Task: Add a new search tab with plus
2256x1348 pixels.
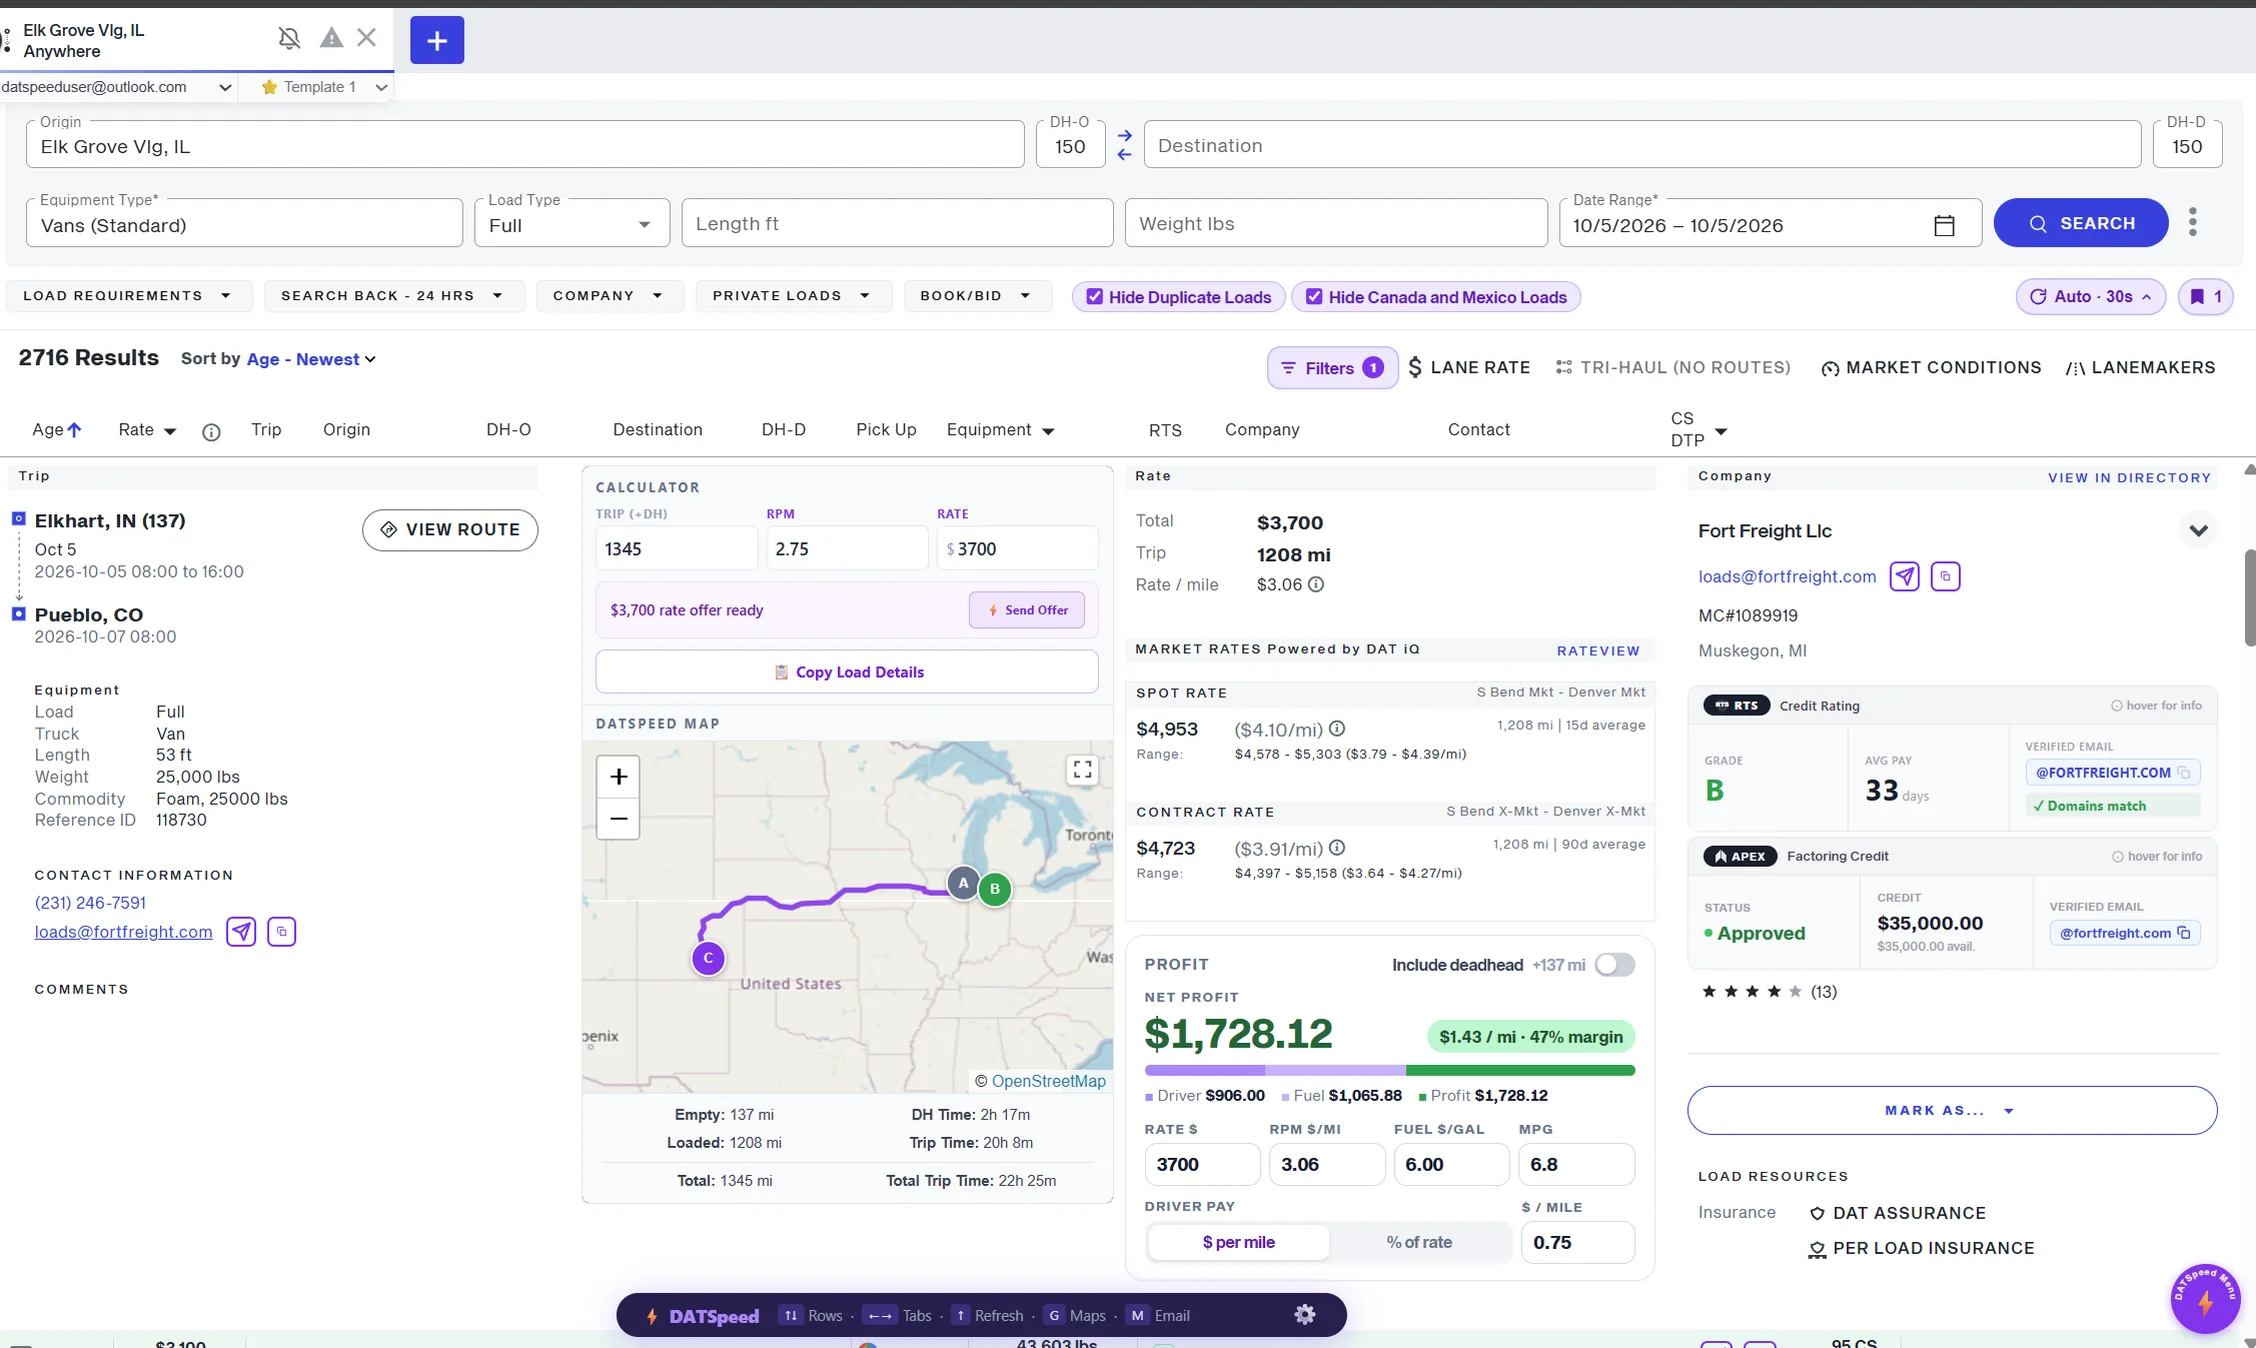Action: pyautogui.click(x=437, y=40)
